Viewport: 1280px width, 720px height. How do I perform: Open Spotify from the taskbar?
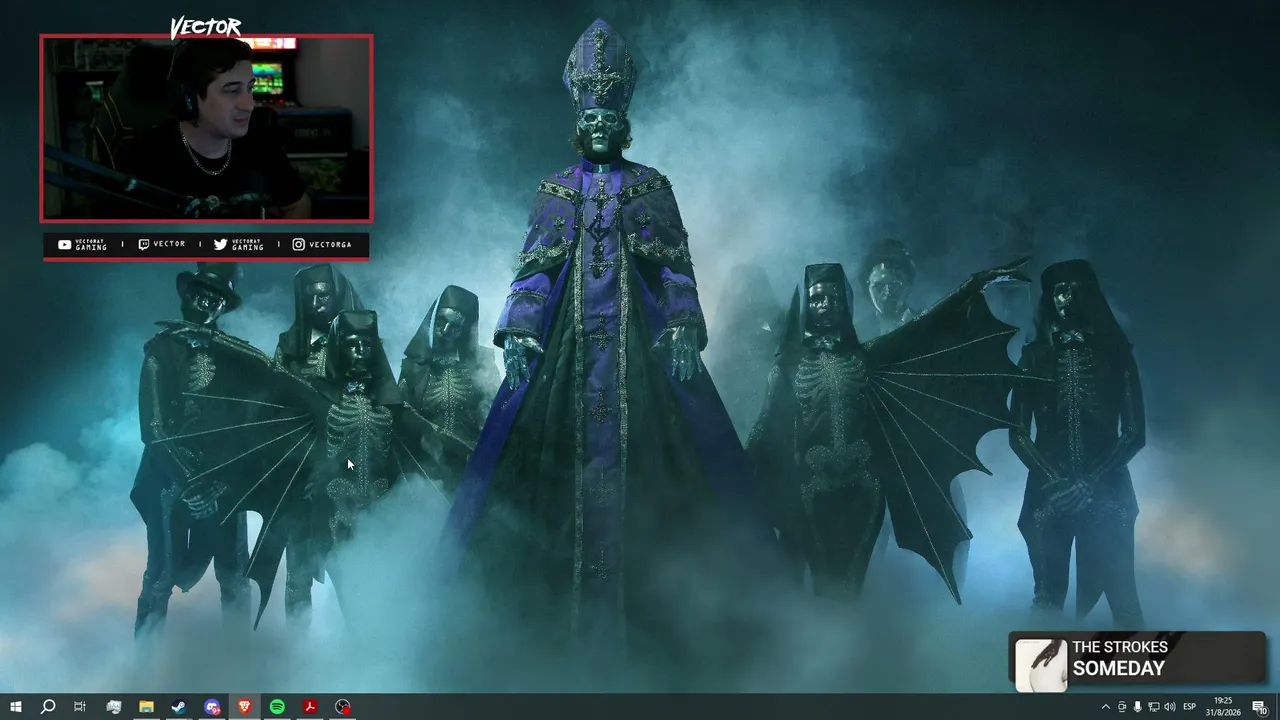coord(277,707)
